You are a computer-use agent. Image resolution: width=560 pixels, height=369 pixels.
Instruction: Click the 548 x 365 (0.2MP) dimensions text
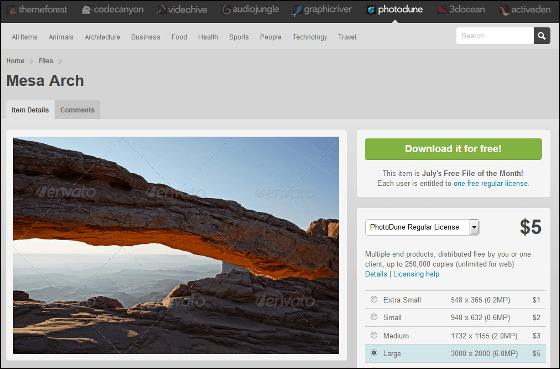pos(480,300)
